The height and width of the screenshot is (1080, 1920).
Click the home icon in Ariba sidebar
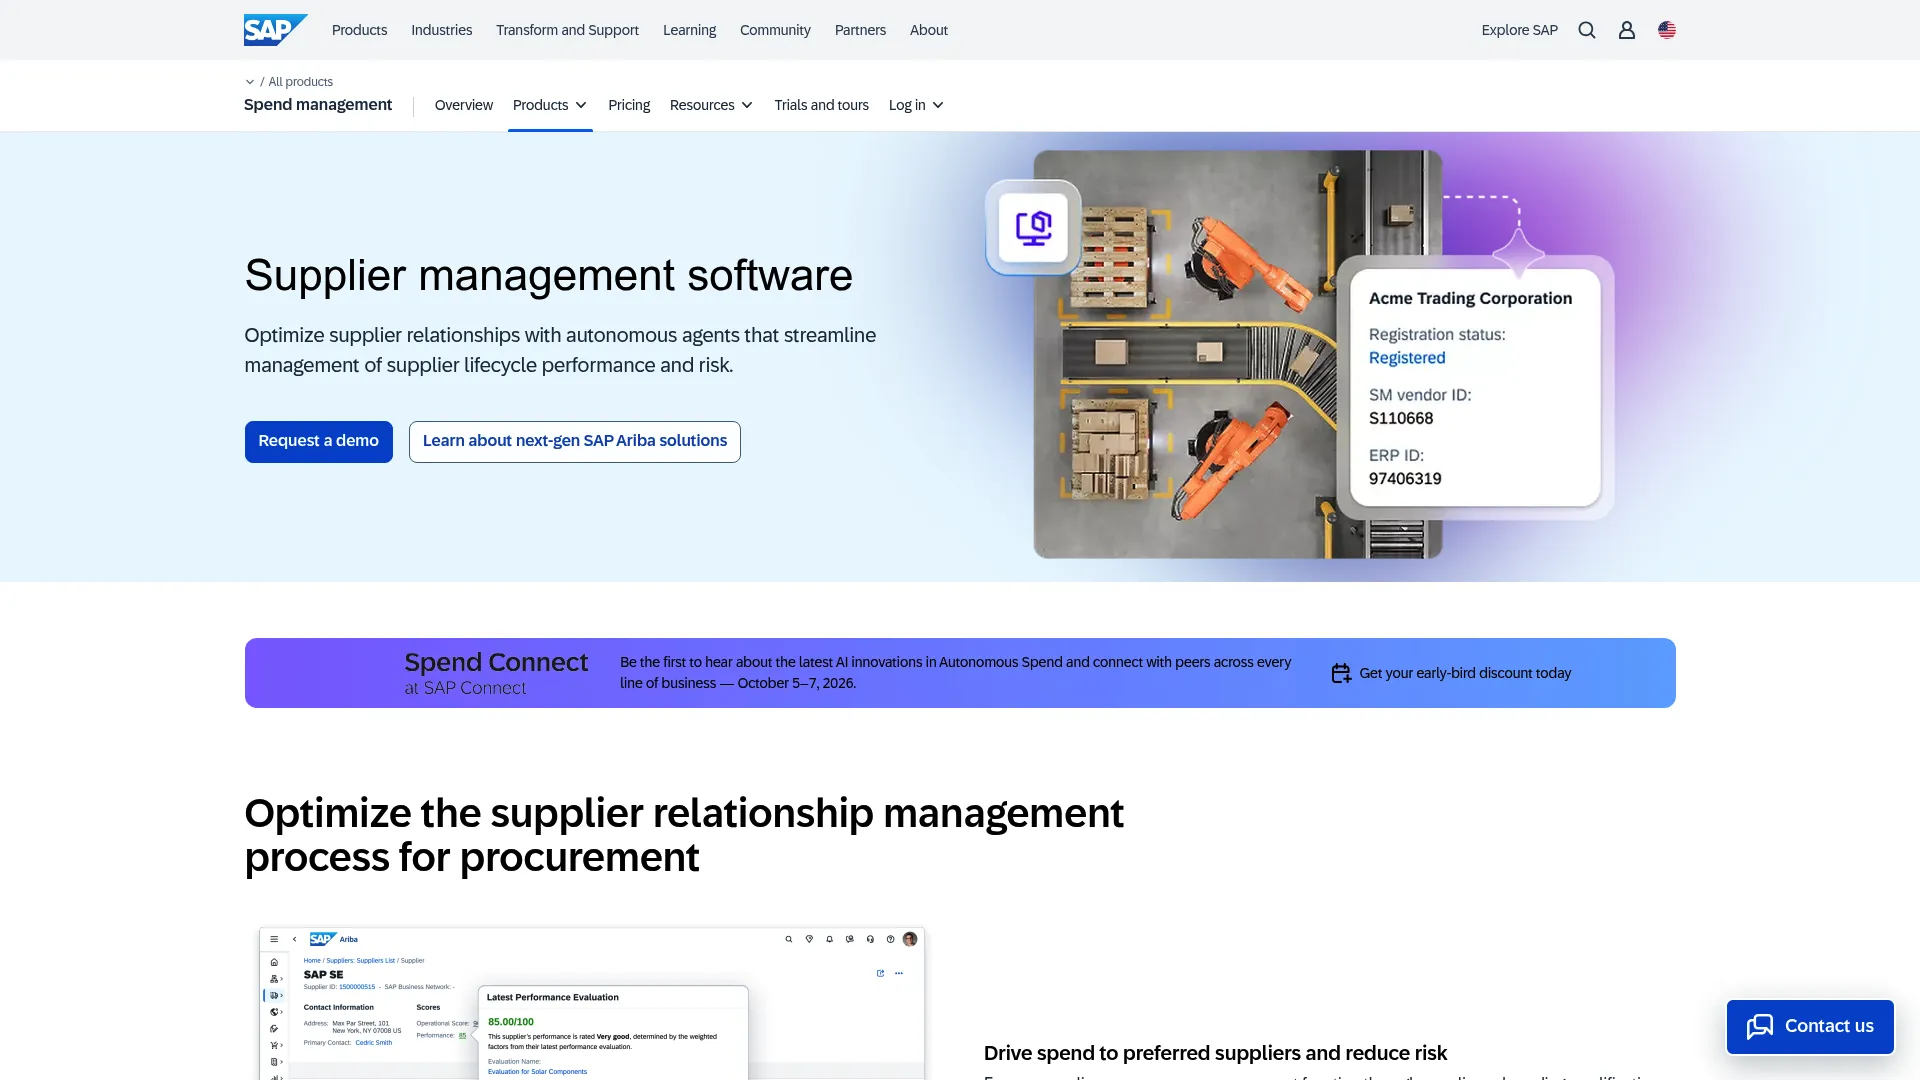pyautogui.click(x=274, y=962)
